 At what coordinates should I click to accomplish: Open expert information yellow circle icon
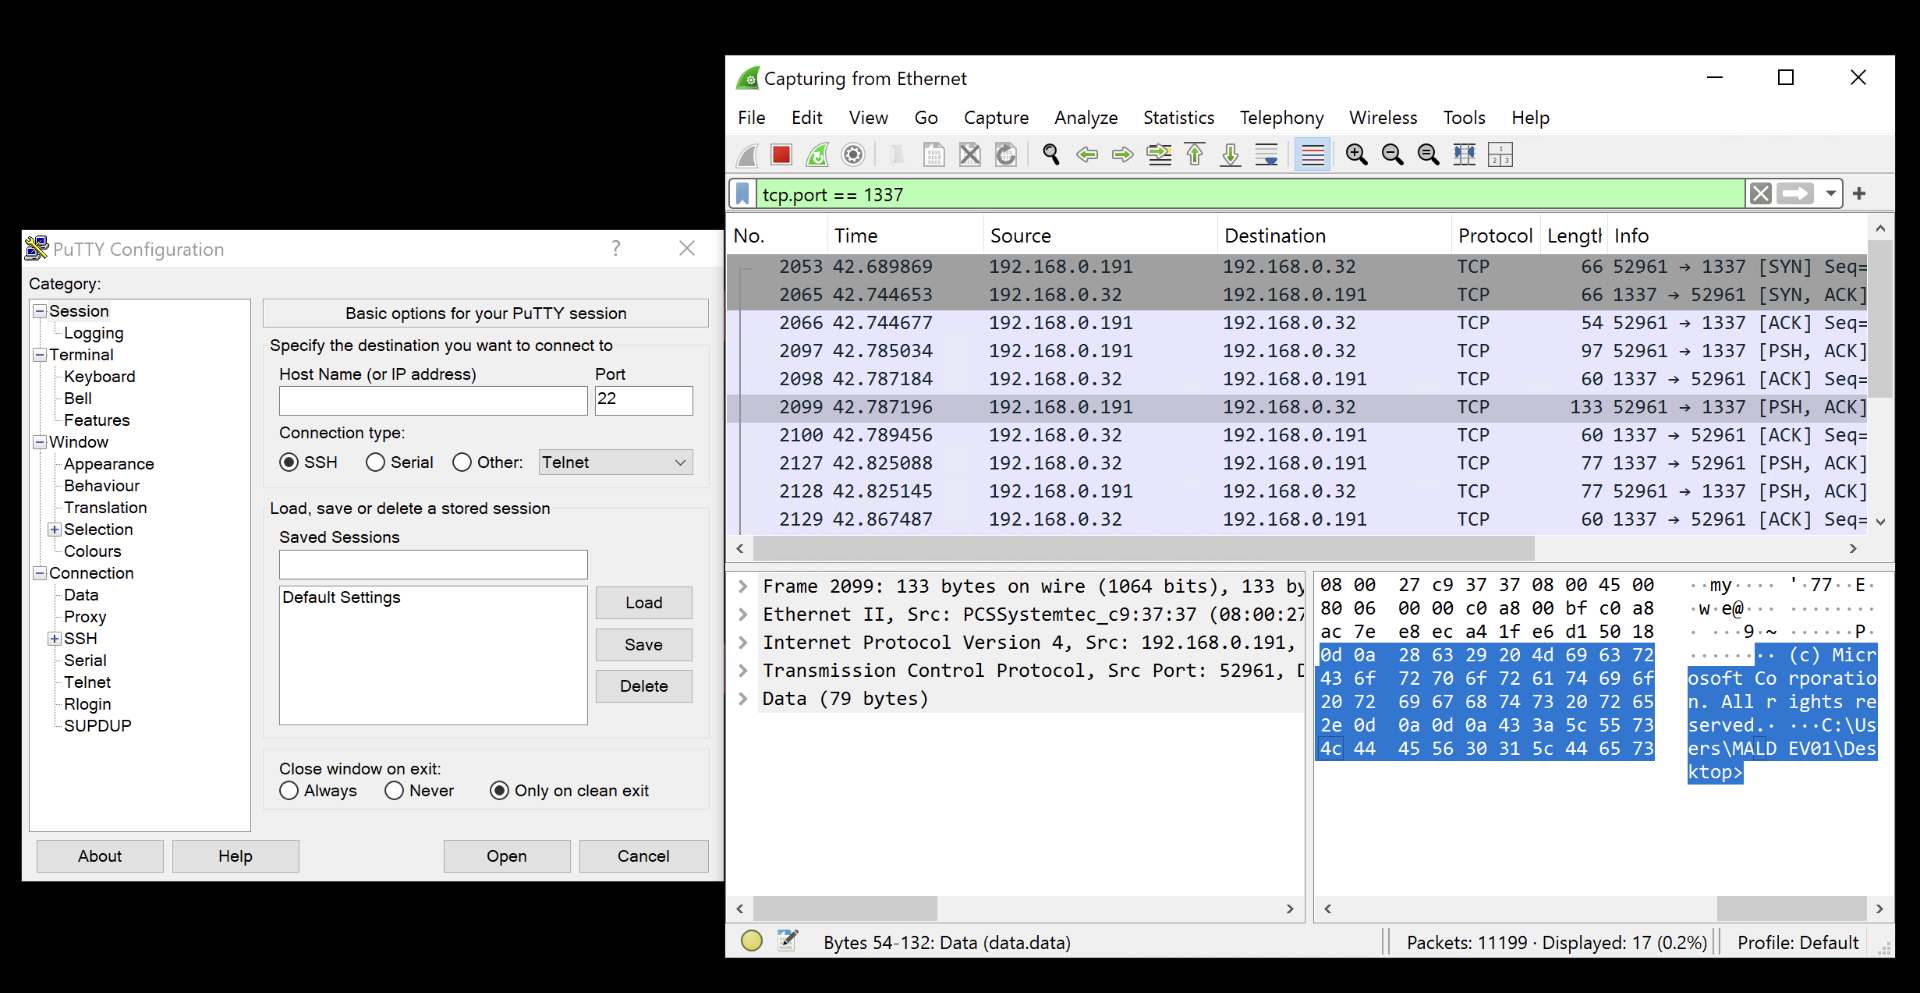coord(752,941)
